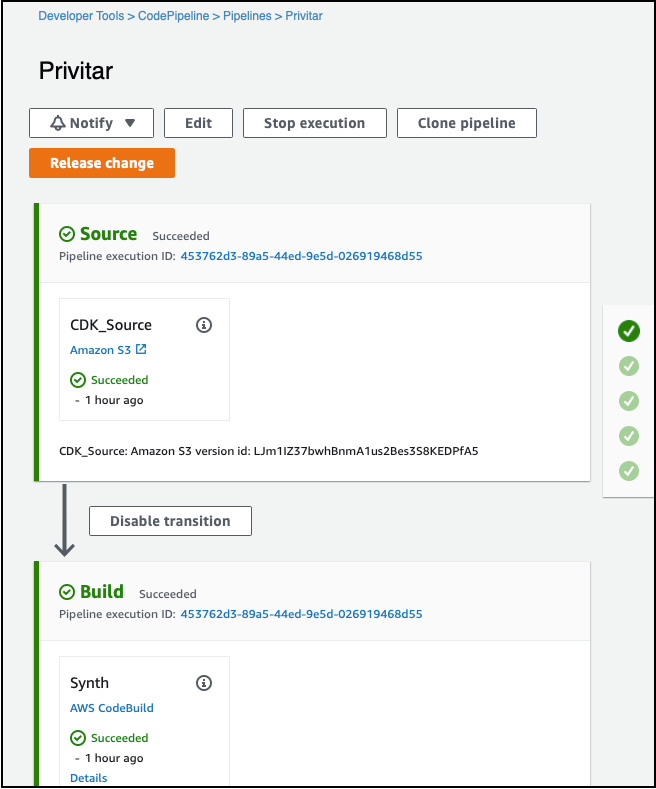Open Developer Tools breadcrumb link

point(81,16)
